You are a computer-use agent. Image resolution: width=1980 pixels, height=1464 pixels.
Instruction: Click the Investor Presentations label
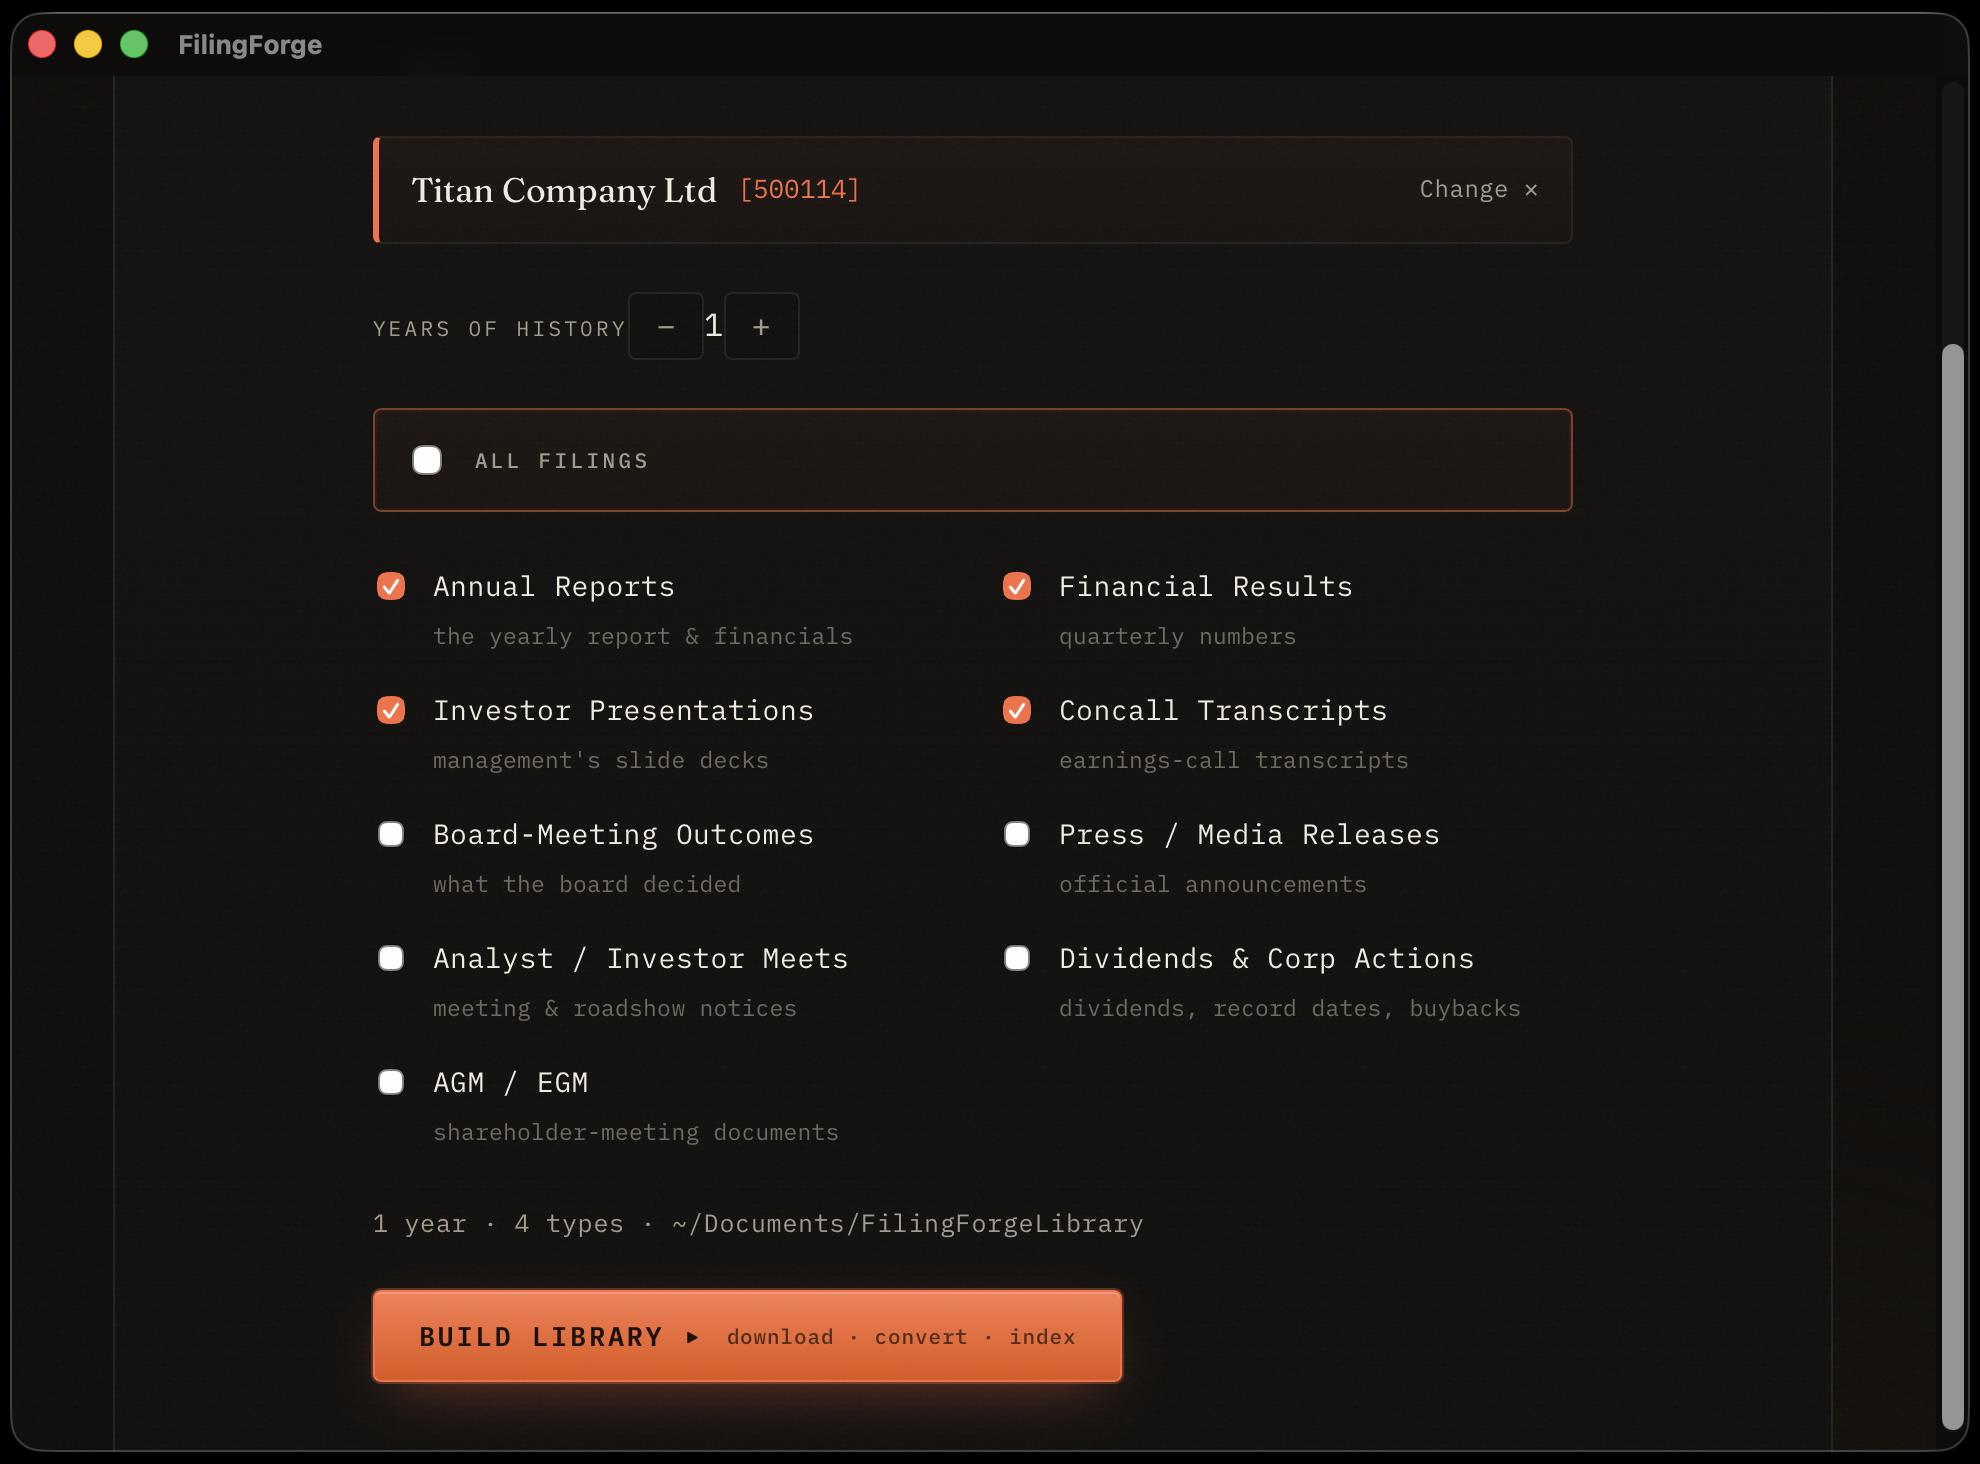[x=623, y=710]
